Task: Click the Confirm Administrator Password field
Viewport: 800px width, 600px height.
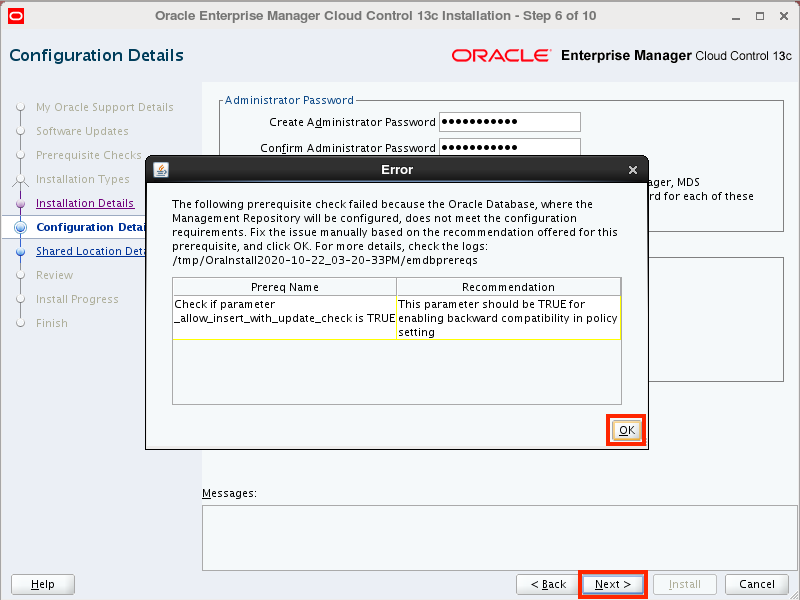Action: (510, 147)
